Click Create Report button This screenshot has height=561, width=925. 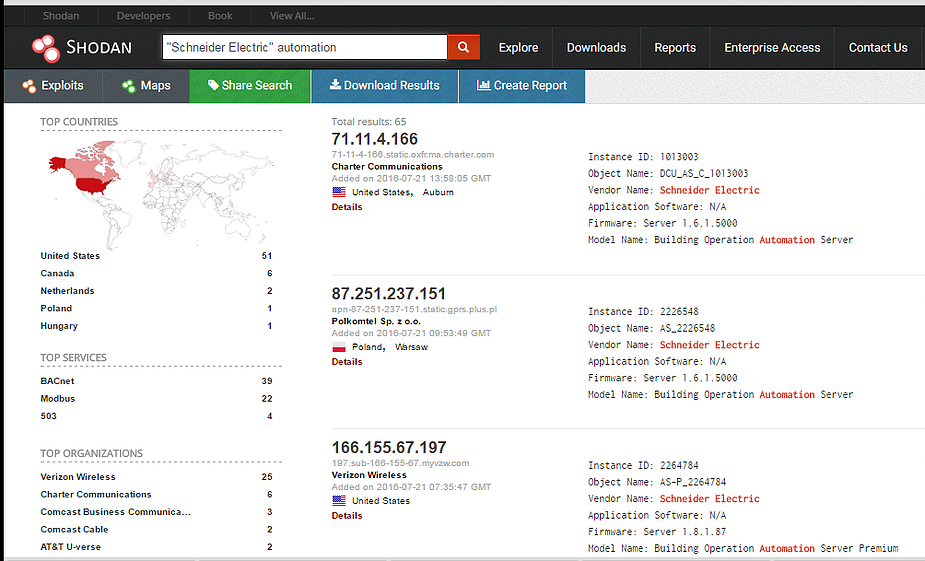point(522,86)
